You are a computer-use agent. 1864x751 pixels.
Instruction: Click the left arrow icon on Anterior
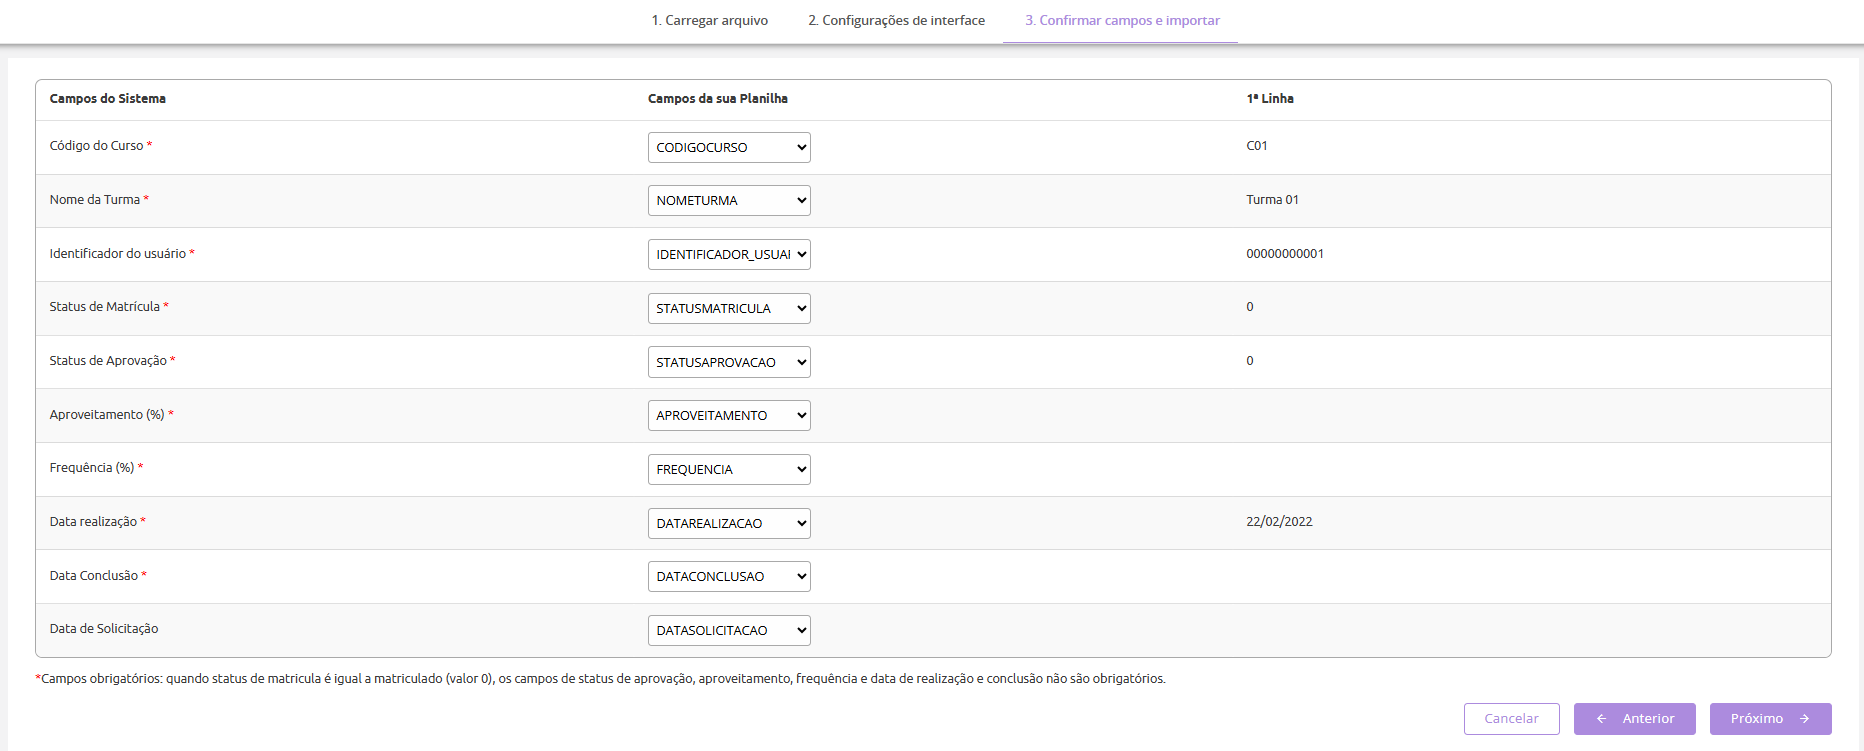pyautogui.click(x=1601, y=719)
